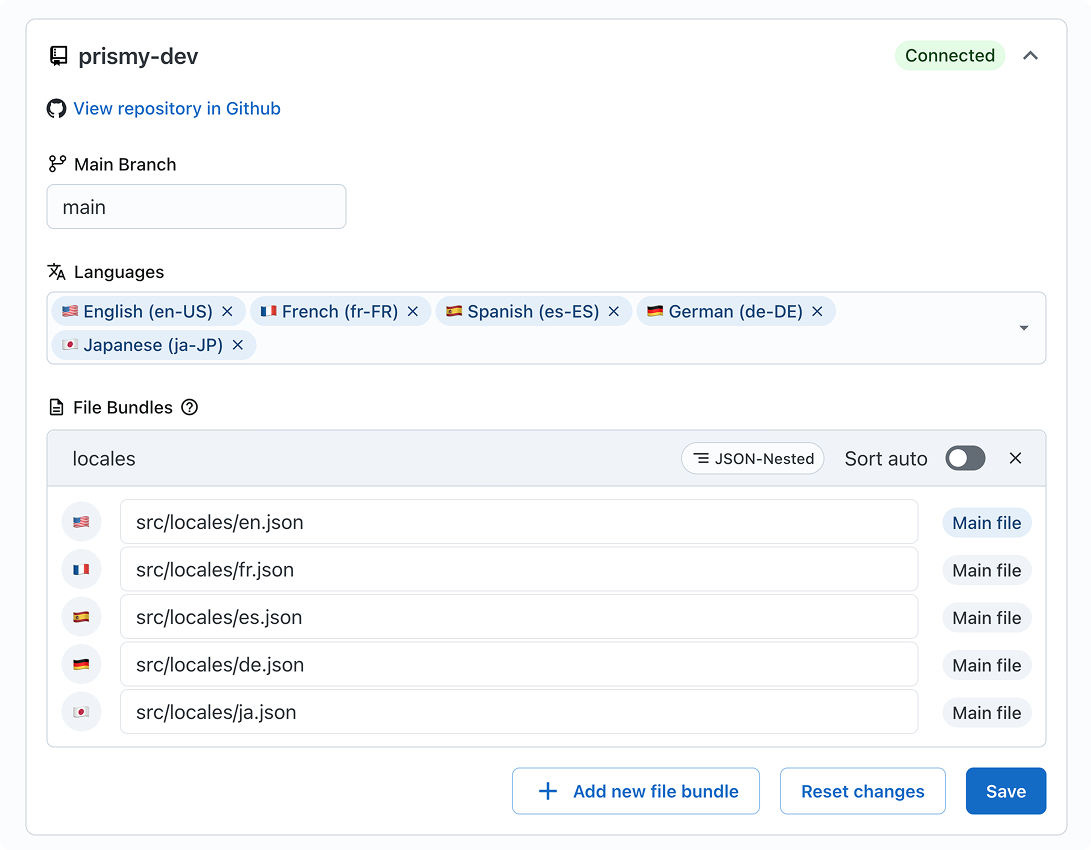Click the File Bundles document icon
Image resolution: width=1091 pixels, height=850 pixels.
pyautogui.click(x=56, y=407)
